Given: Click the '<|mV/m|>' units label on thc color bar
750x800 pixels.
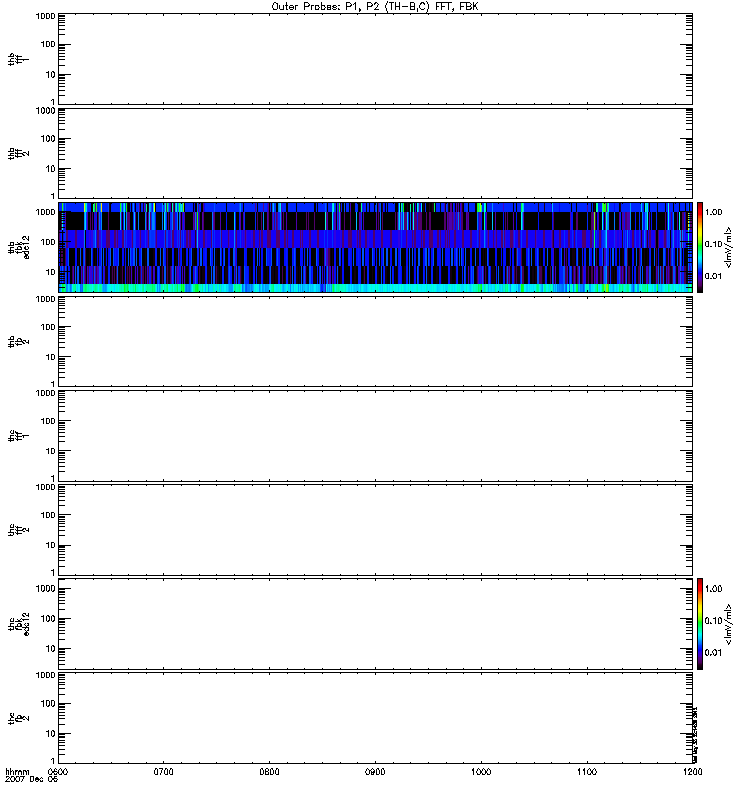Looking at the screenshot, I should [729, 624].
